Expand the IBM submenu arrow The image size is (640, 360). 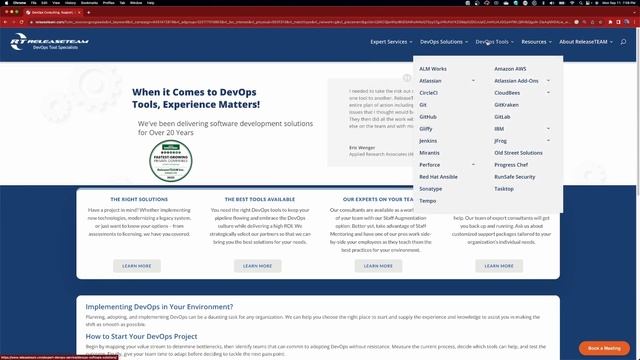click(x=548, y=129)
